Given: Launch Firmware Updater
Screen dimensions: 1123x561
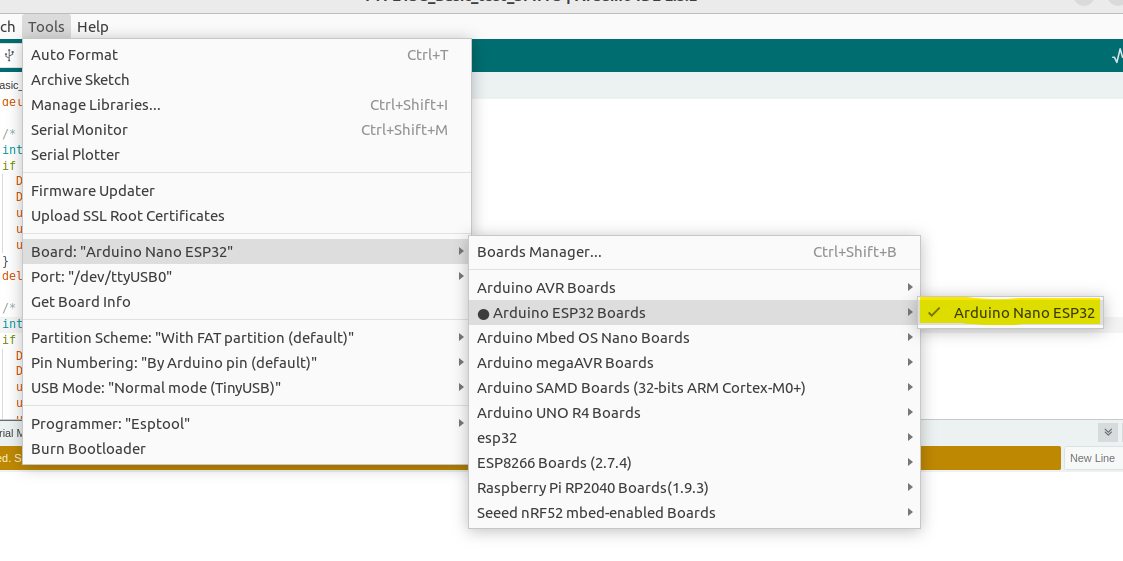Looking at the screenshot, I should [x=247, y=191].
